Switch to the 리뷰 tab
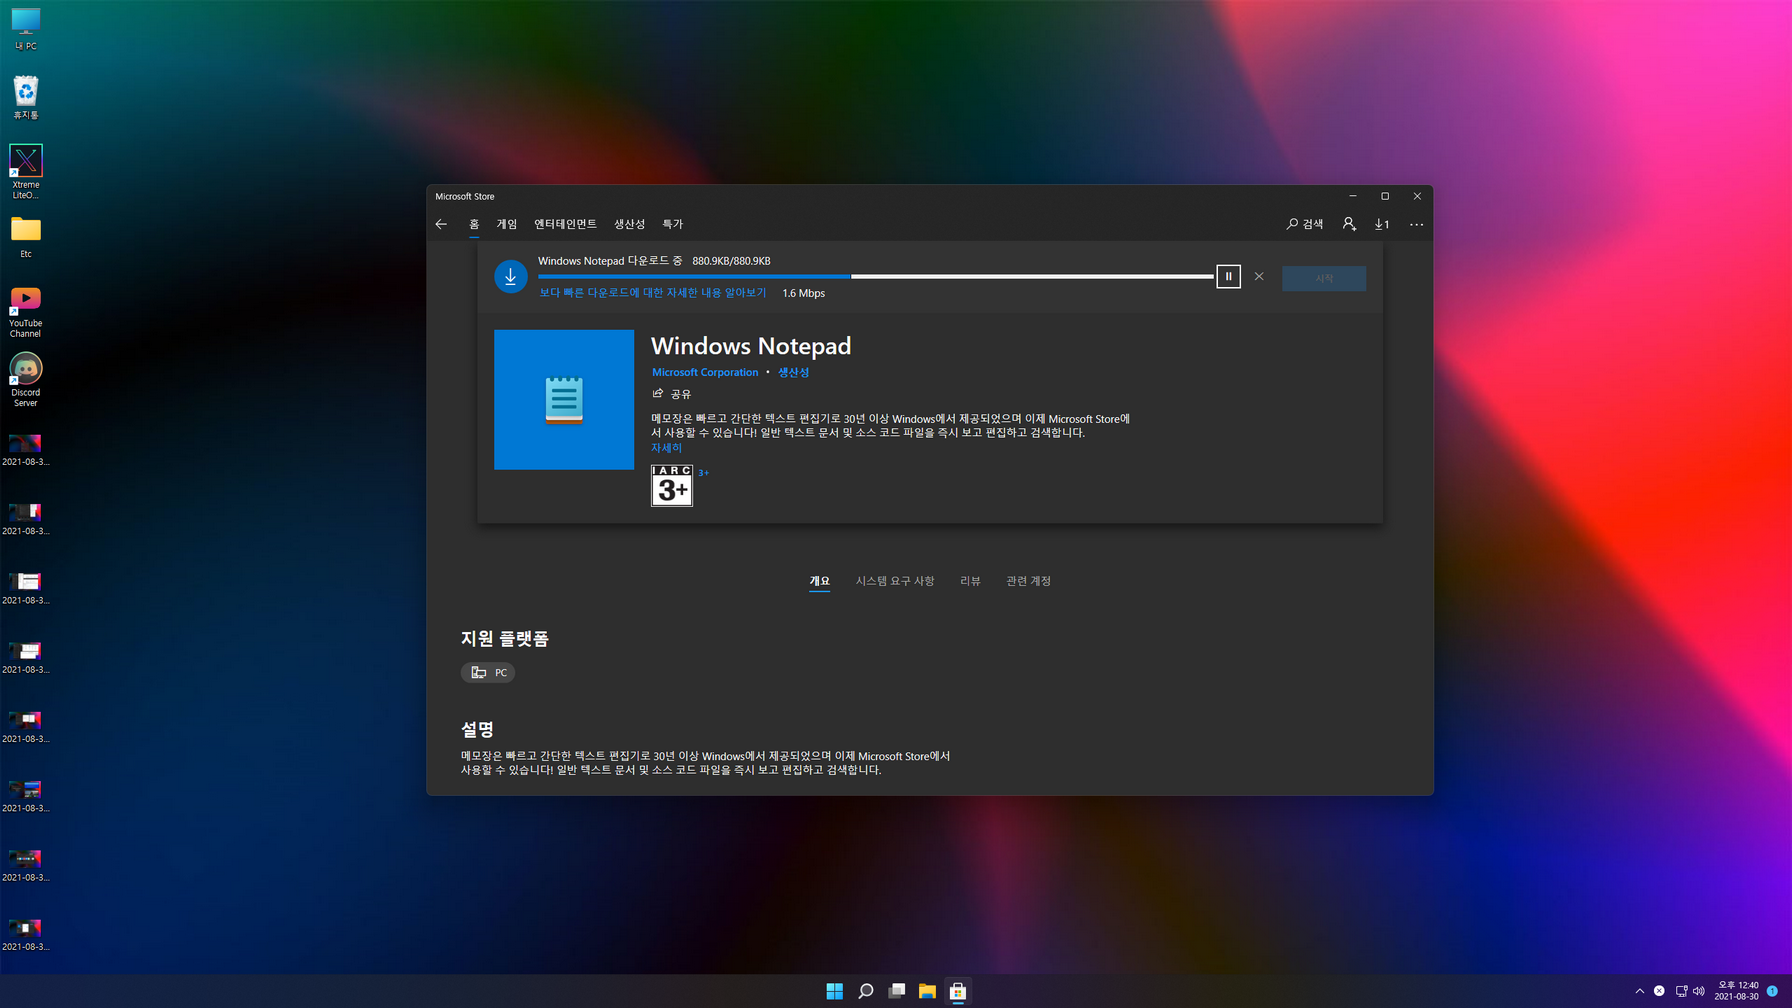This screenshot has width=1792, height=1008. [x=970, y=581]
